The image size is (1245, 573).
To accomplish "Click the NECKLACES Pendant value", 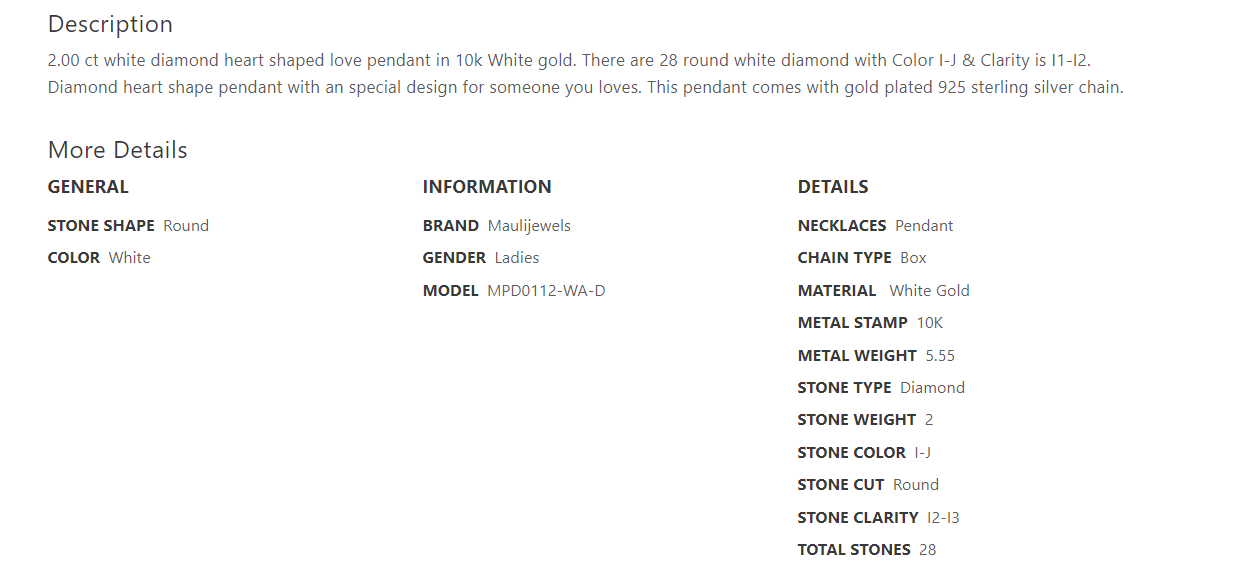I will (924, 226).
